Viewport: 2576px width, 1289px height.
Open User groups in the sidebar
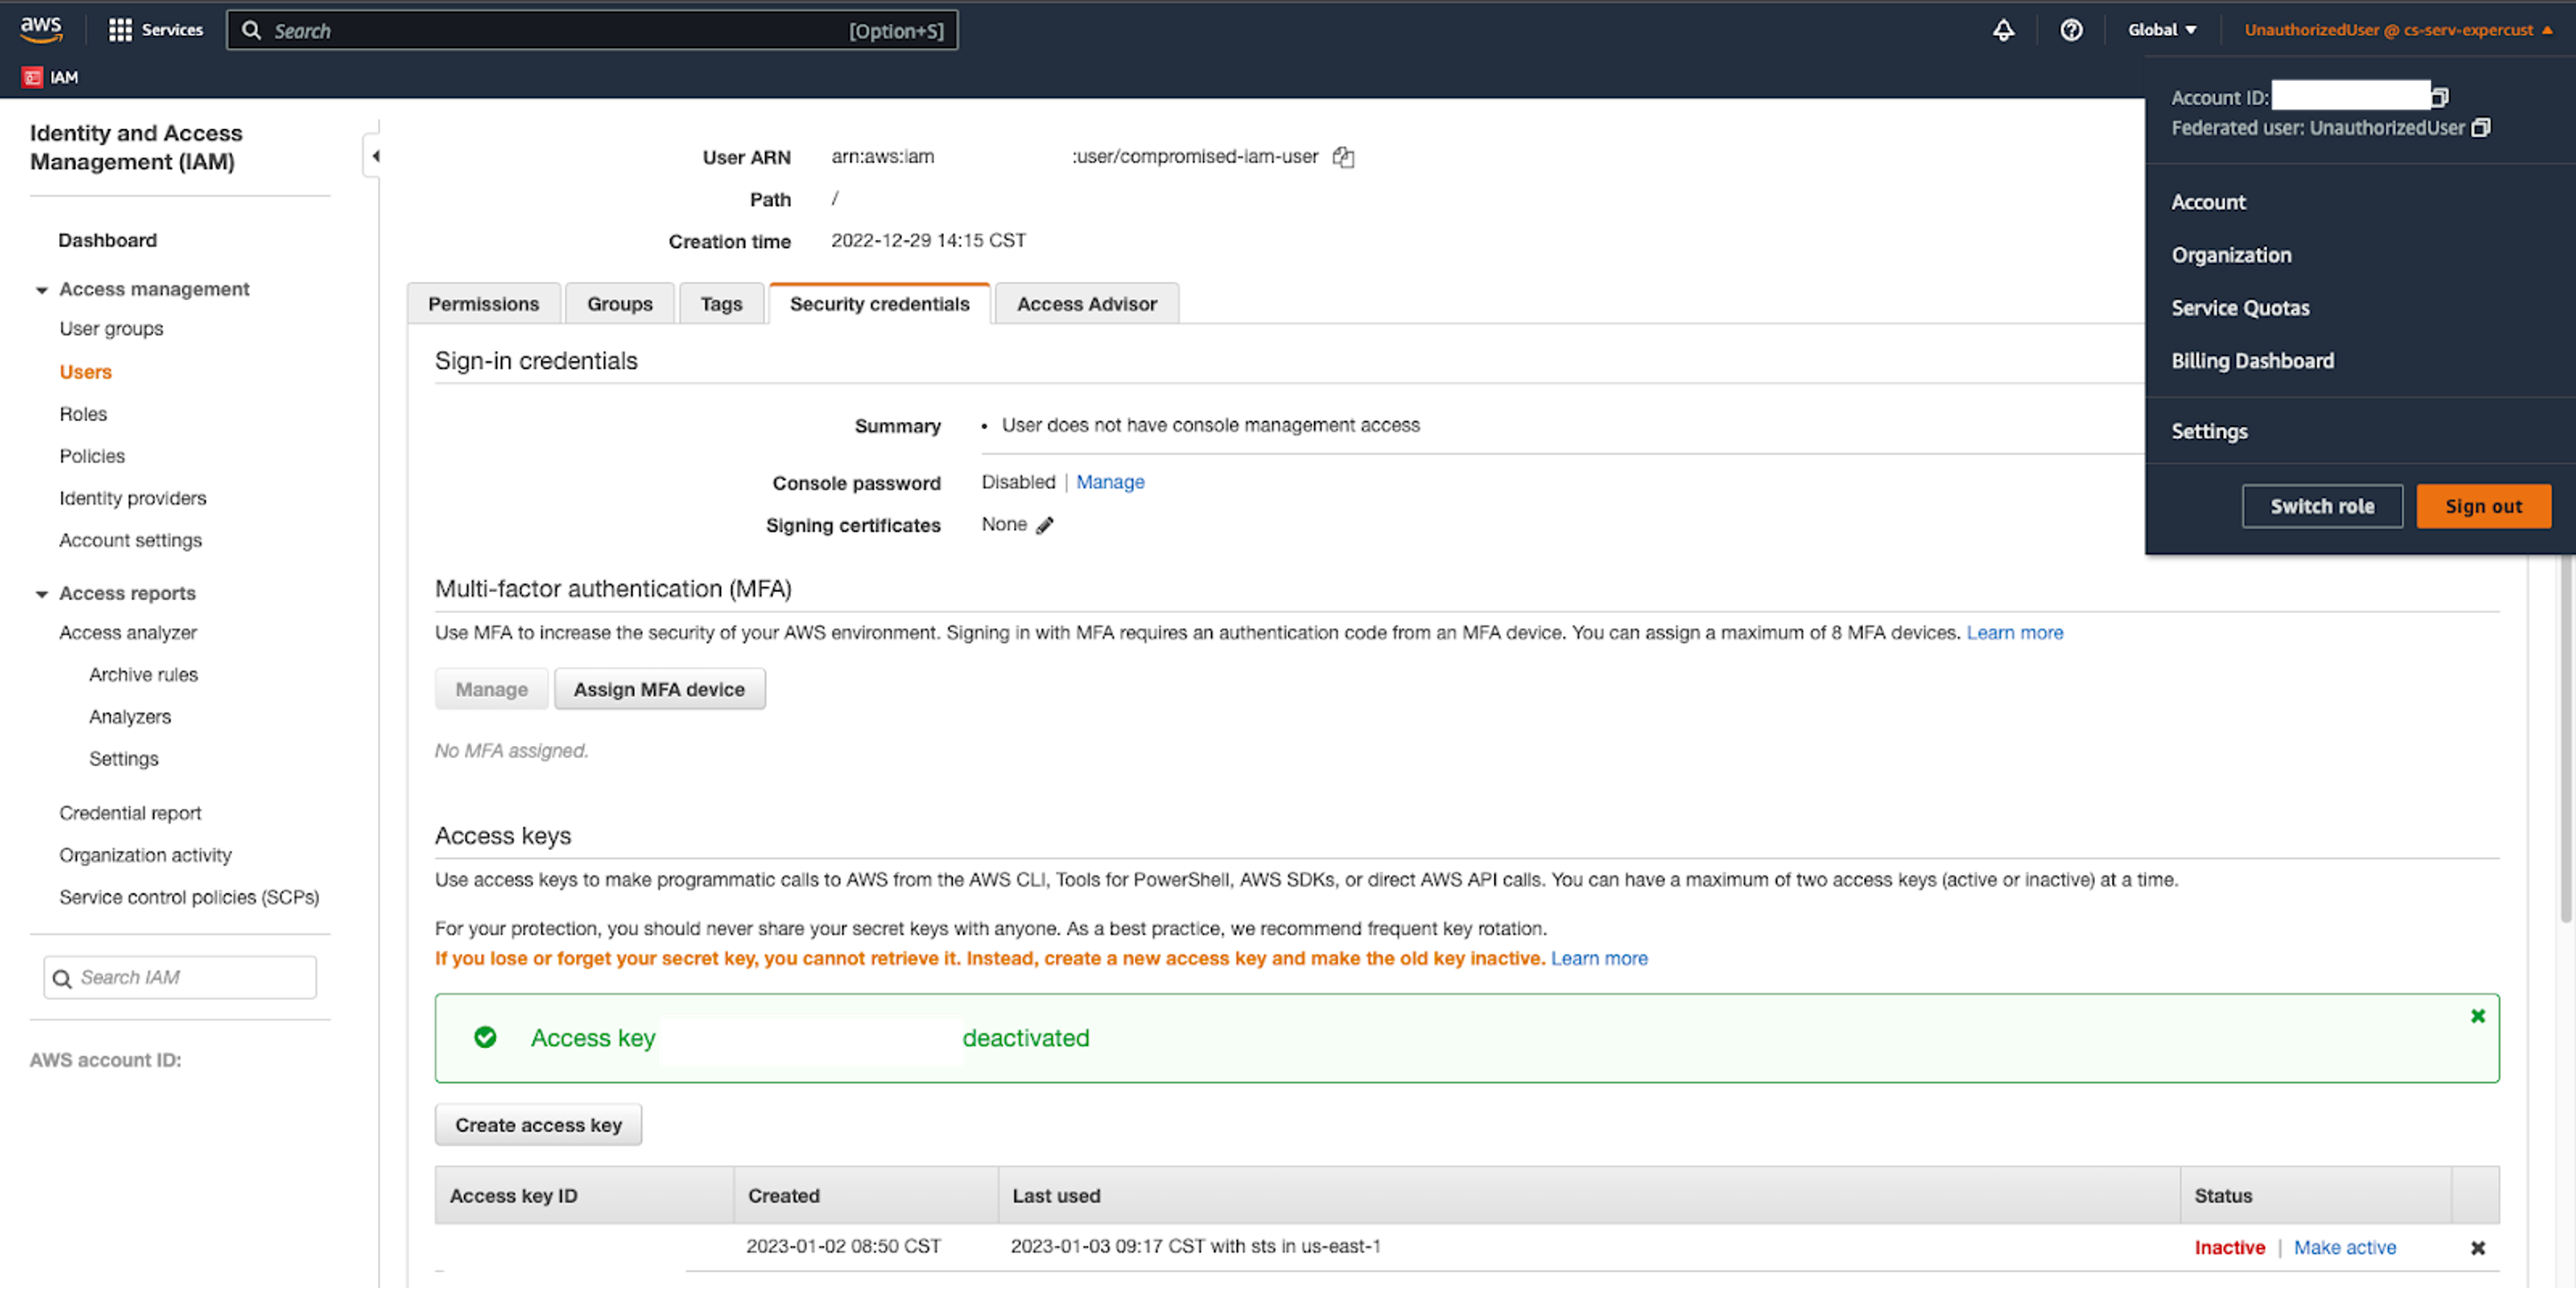[x=111, y=329]
